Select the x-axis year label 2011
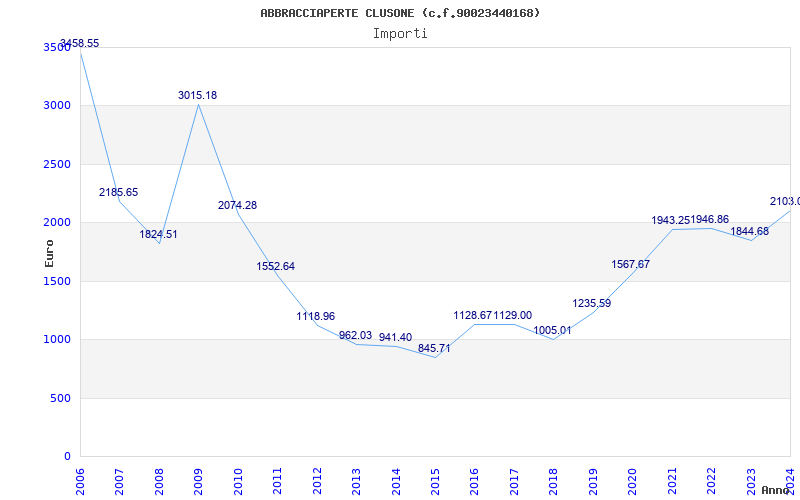The width and height of the screenshot is (800, 500). 278,482
